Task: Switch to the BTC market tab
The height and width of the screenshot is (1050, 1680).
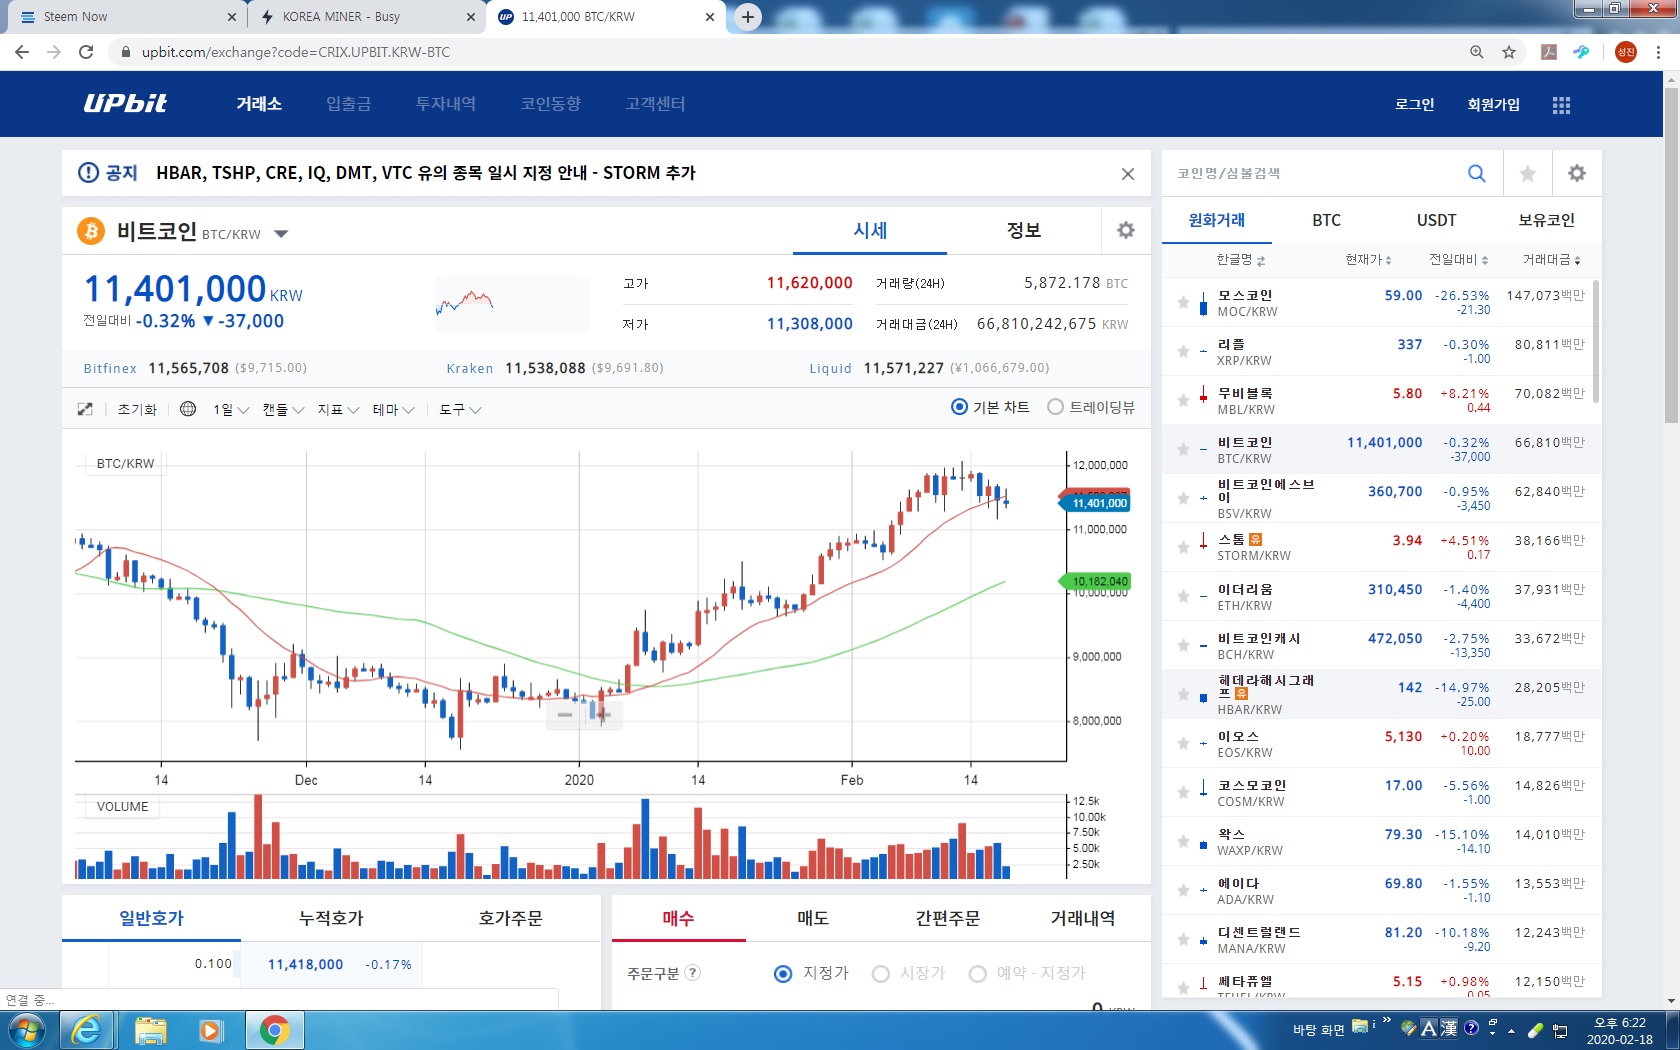Action: (1327, 220)
